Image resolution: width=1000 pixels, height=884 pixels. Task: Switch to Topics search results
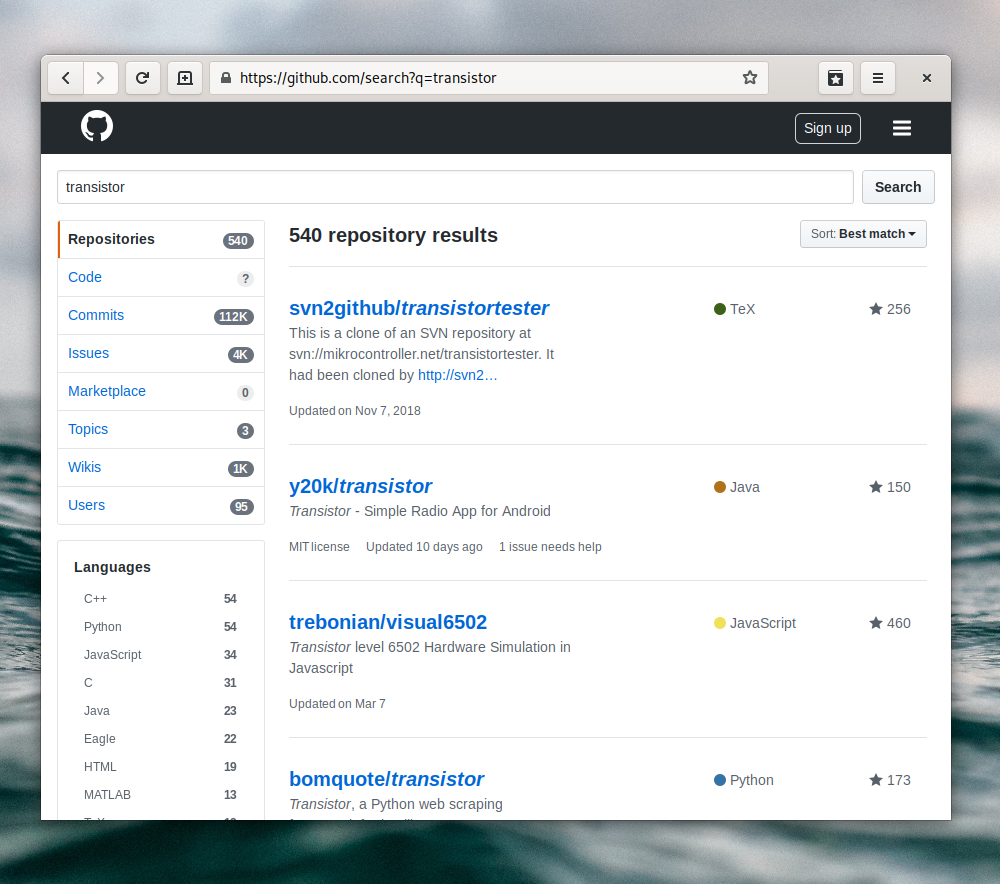coord(161,429)
